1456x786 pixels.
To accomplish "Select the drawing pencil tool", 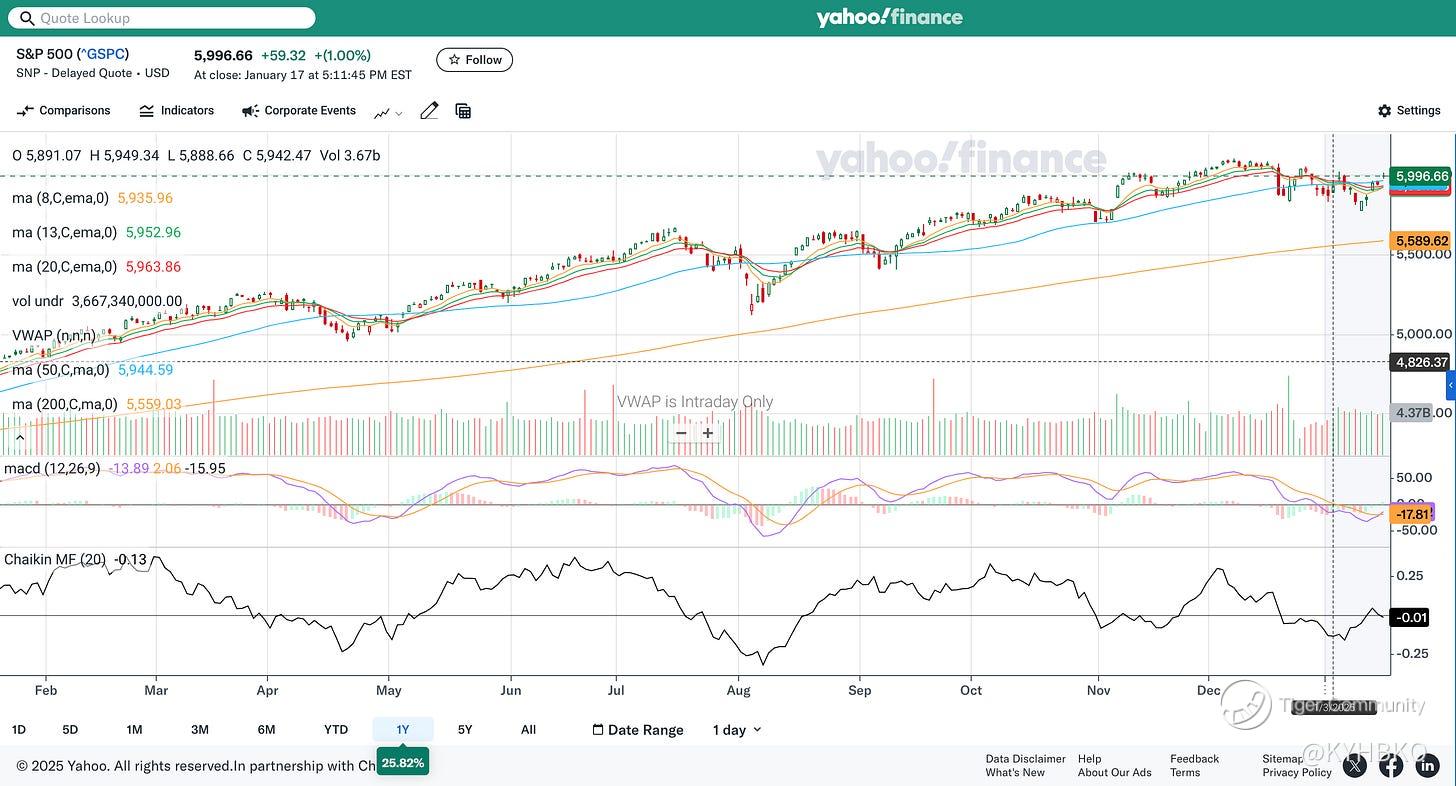I will [429, 111].
